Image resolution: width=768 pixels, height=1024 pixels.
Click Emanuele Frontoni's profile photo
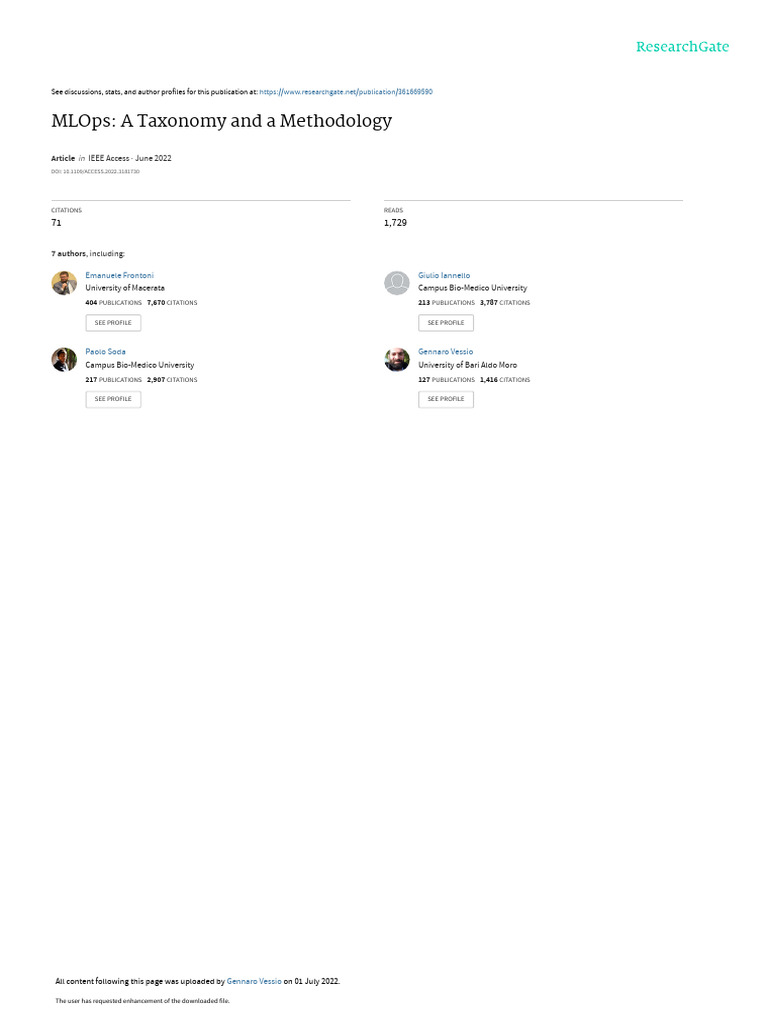click(x=64, y=283)
